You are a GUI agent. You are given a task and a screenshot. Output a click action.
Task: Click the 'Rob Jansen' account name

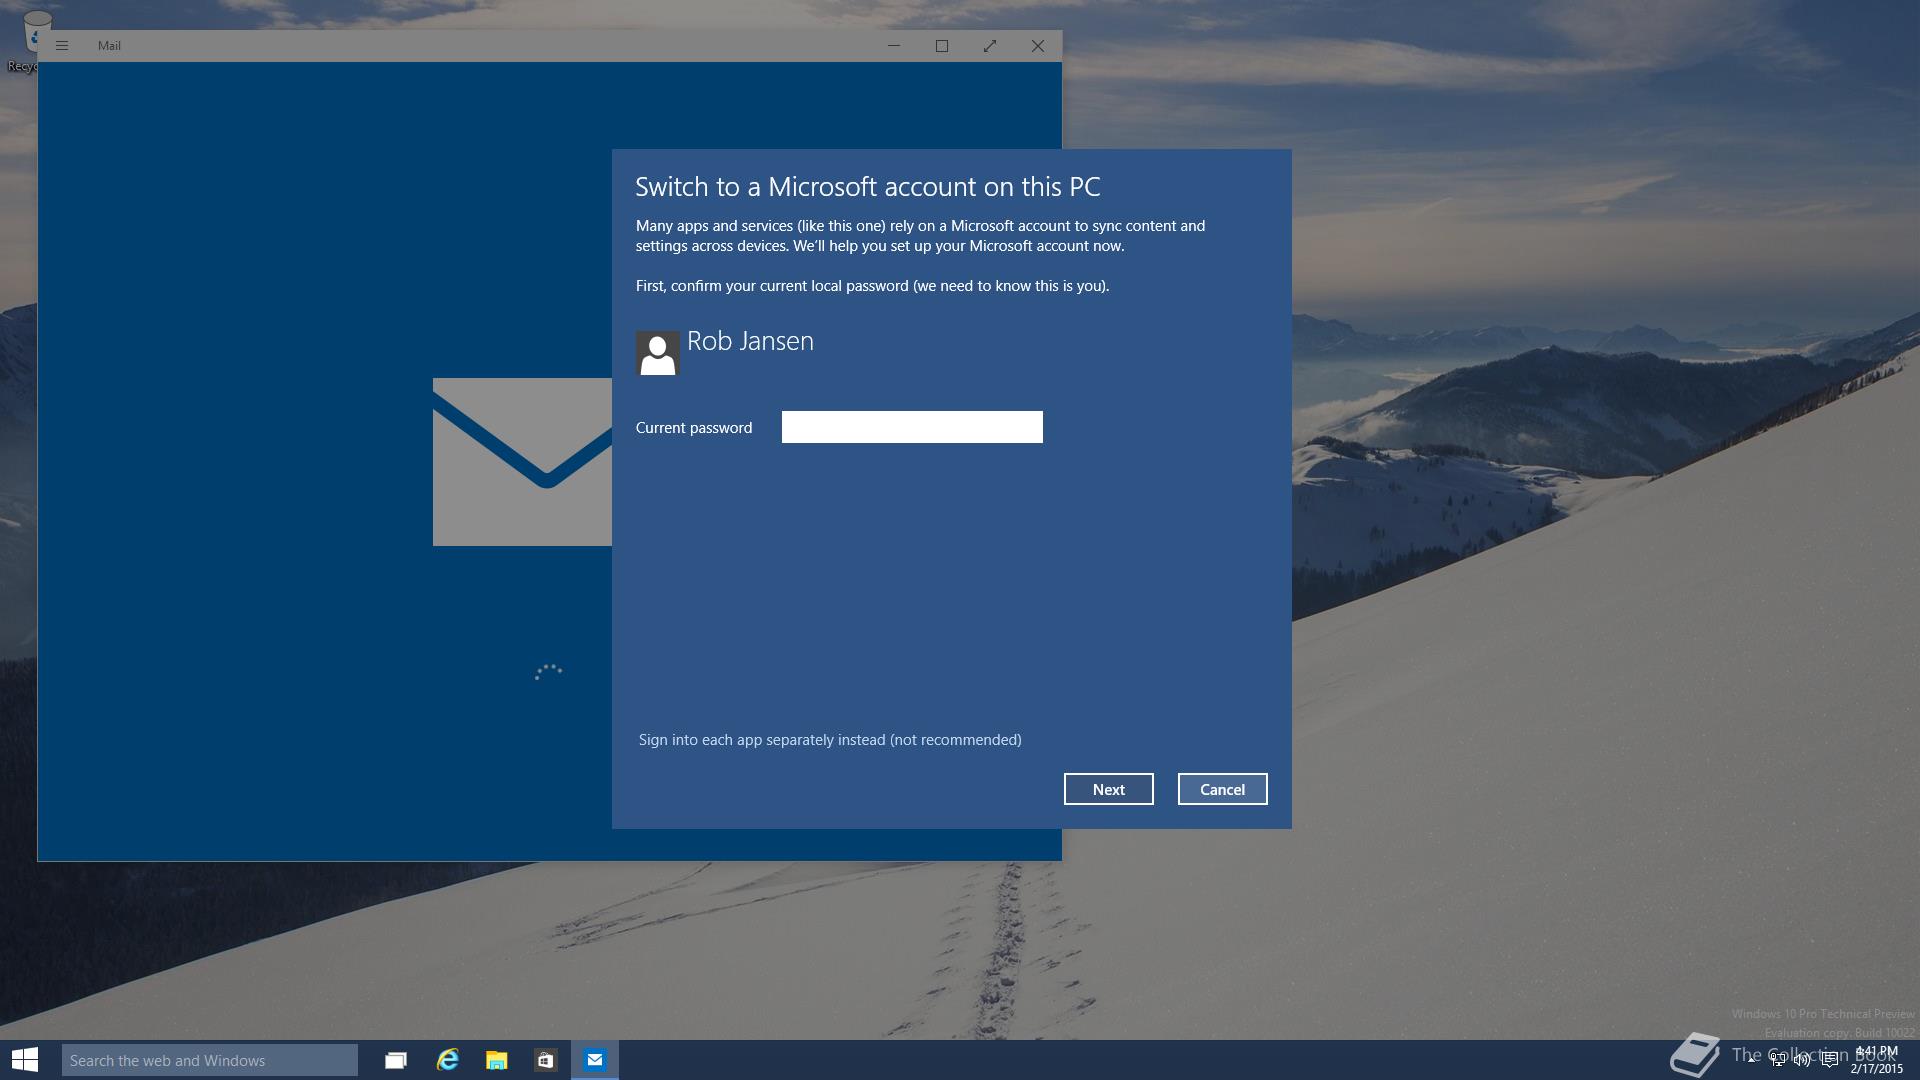pos(750,341)
